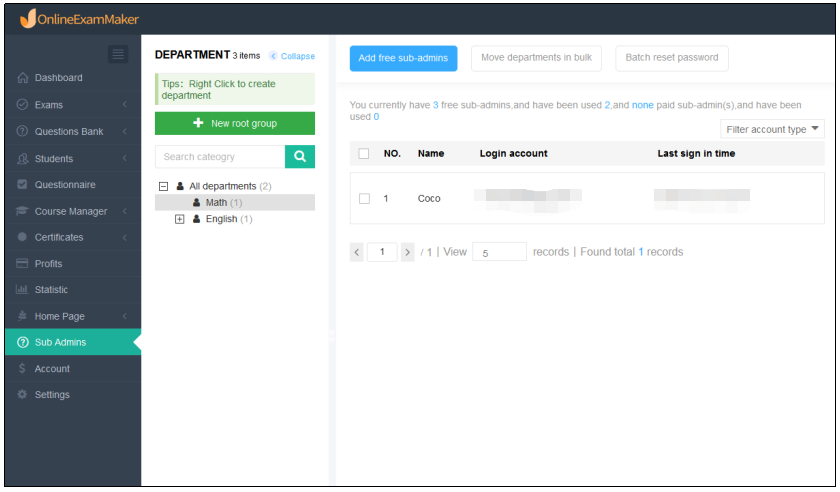Select the English department
Image resolution: width=840 pixels, height=492 pixels.
(228, 219)
